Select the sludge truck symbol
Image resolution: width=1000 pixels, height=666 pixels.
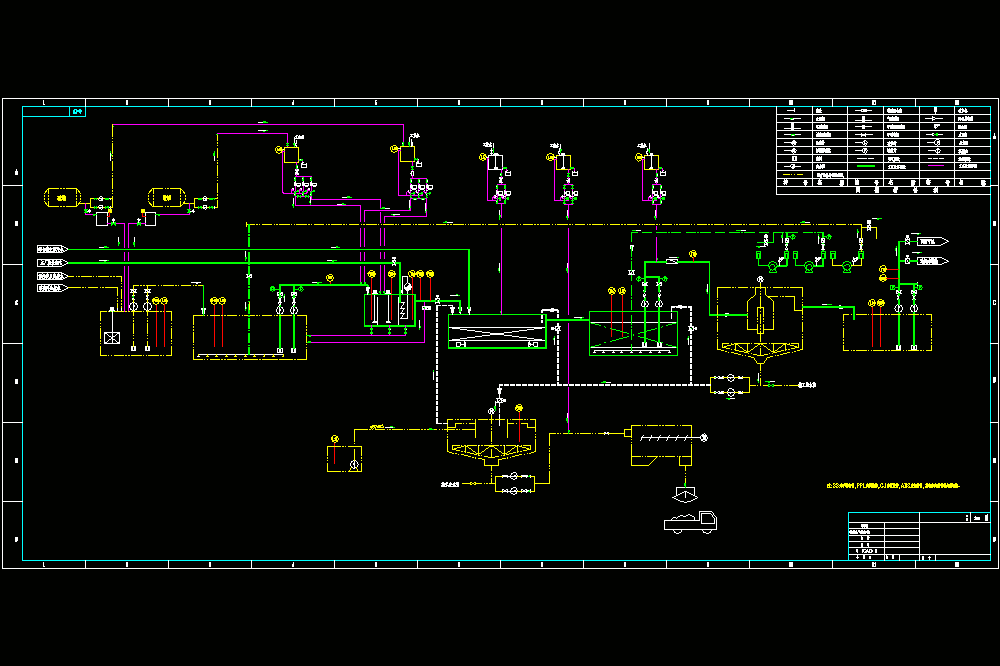point(690,522)
